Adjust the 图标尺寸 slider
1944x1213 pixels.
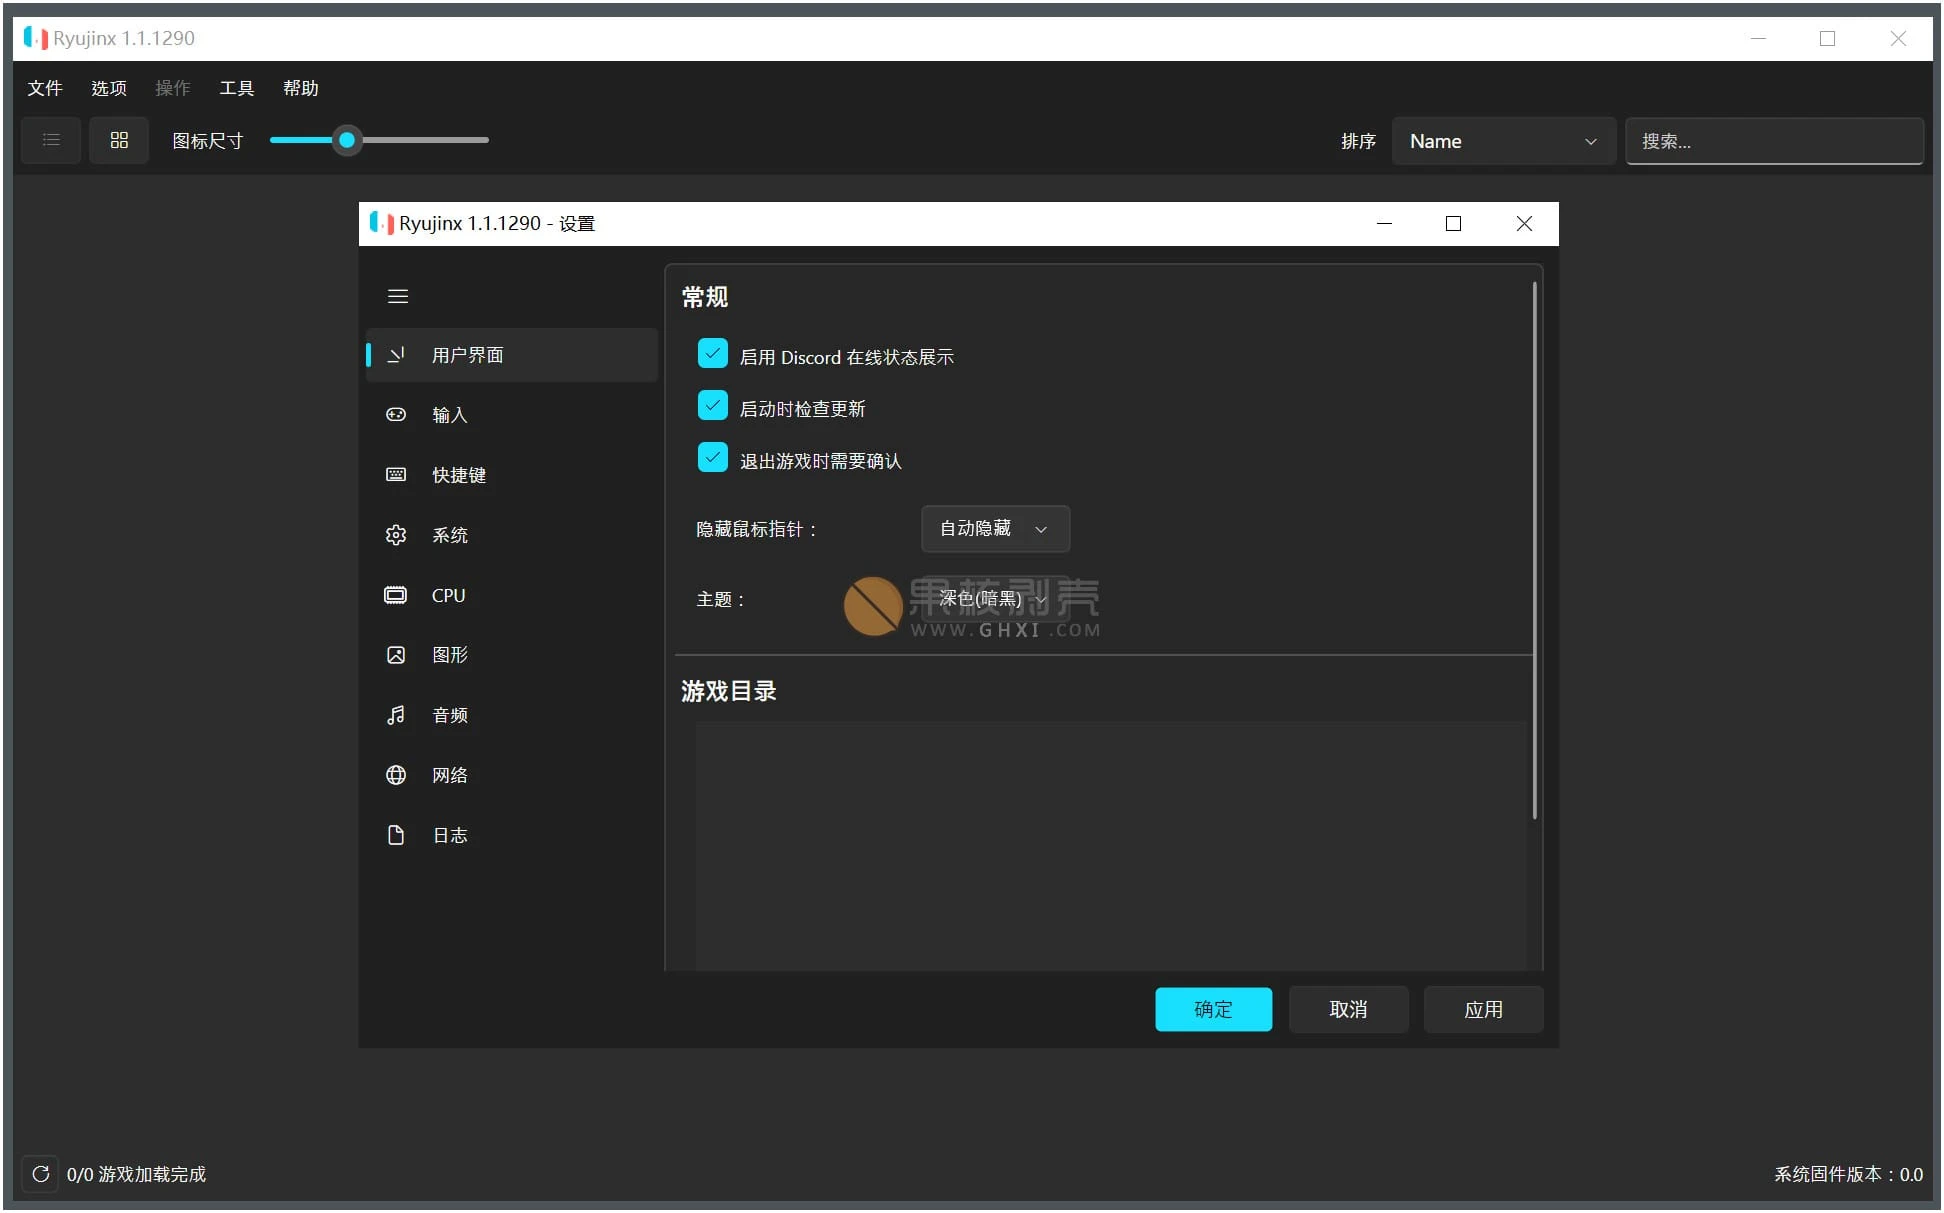click(x=347, y=140)
